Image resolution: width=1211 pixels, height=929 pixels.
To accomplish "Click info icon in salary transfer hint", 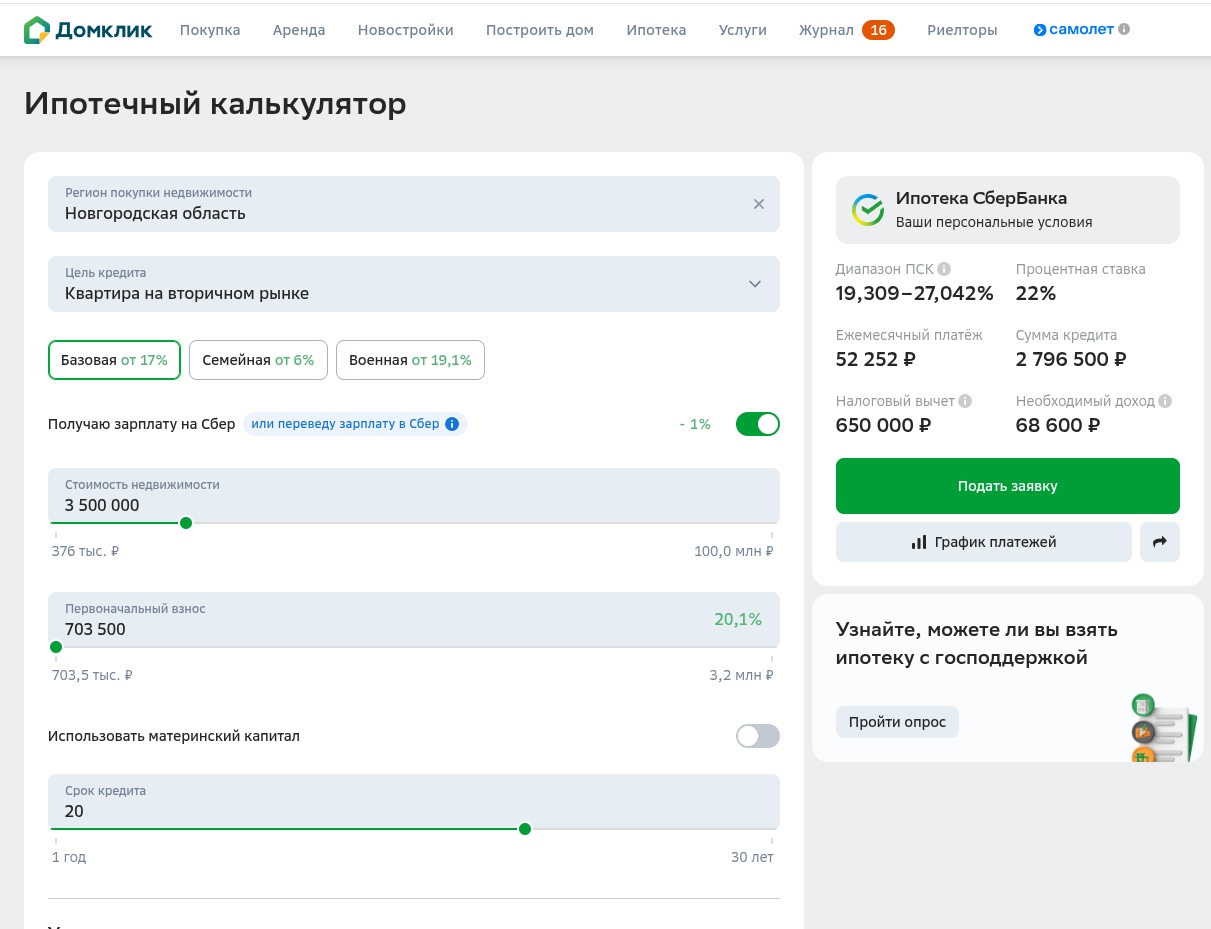I will pos(452,424).
